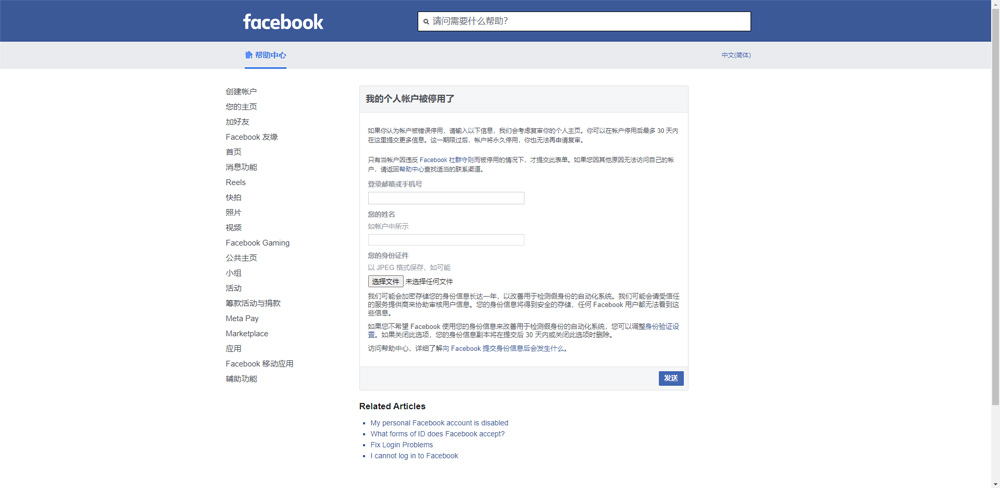This screenshot has height=488, width=1000.
Task: Submit the form with the 发送 button
Action: (x=671, y=378)
